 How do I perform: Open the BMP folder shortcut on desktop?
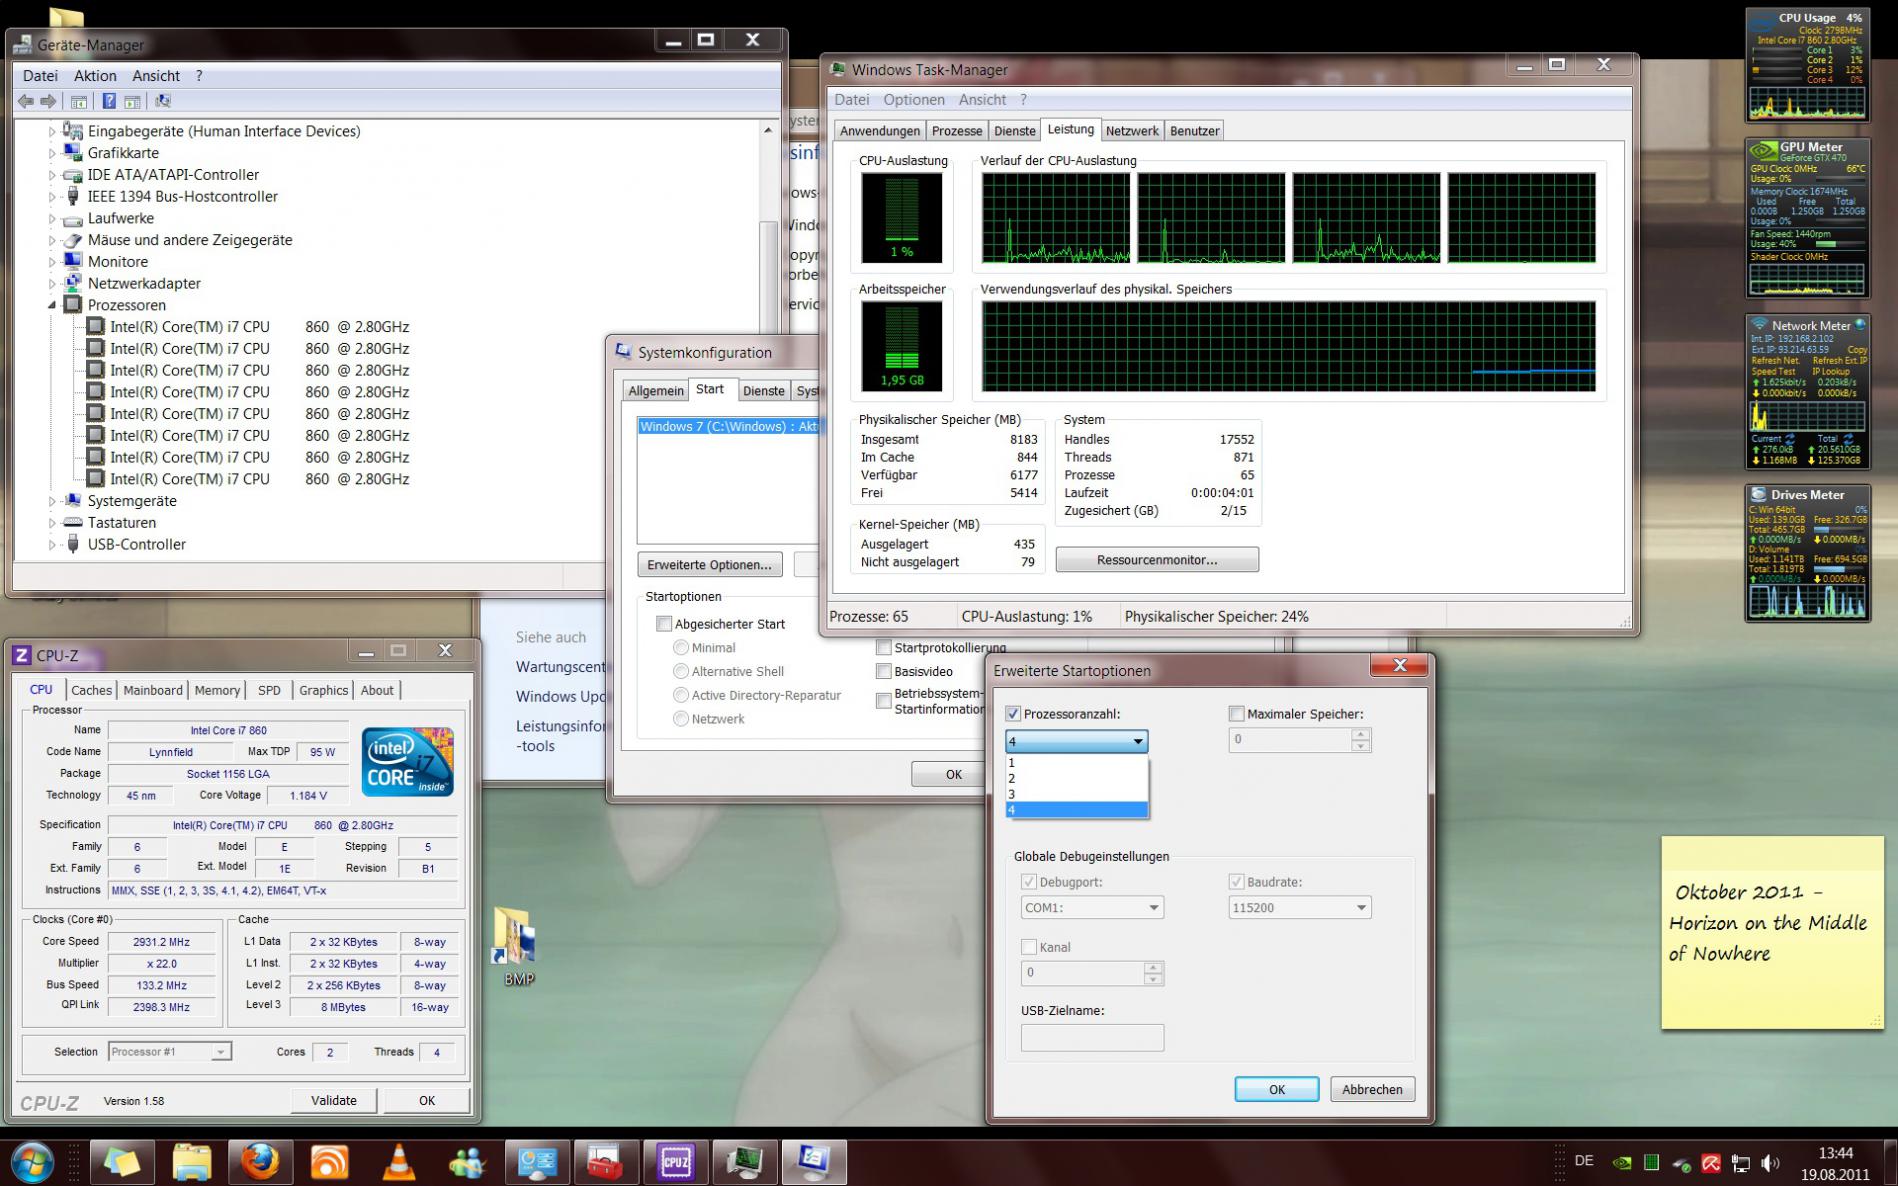coord(518,946)
